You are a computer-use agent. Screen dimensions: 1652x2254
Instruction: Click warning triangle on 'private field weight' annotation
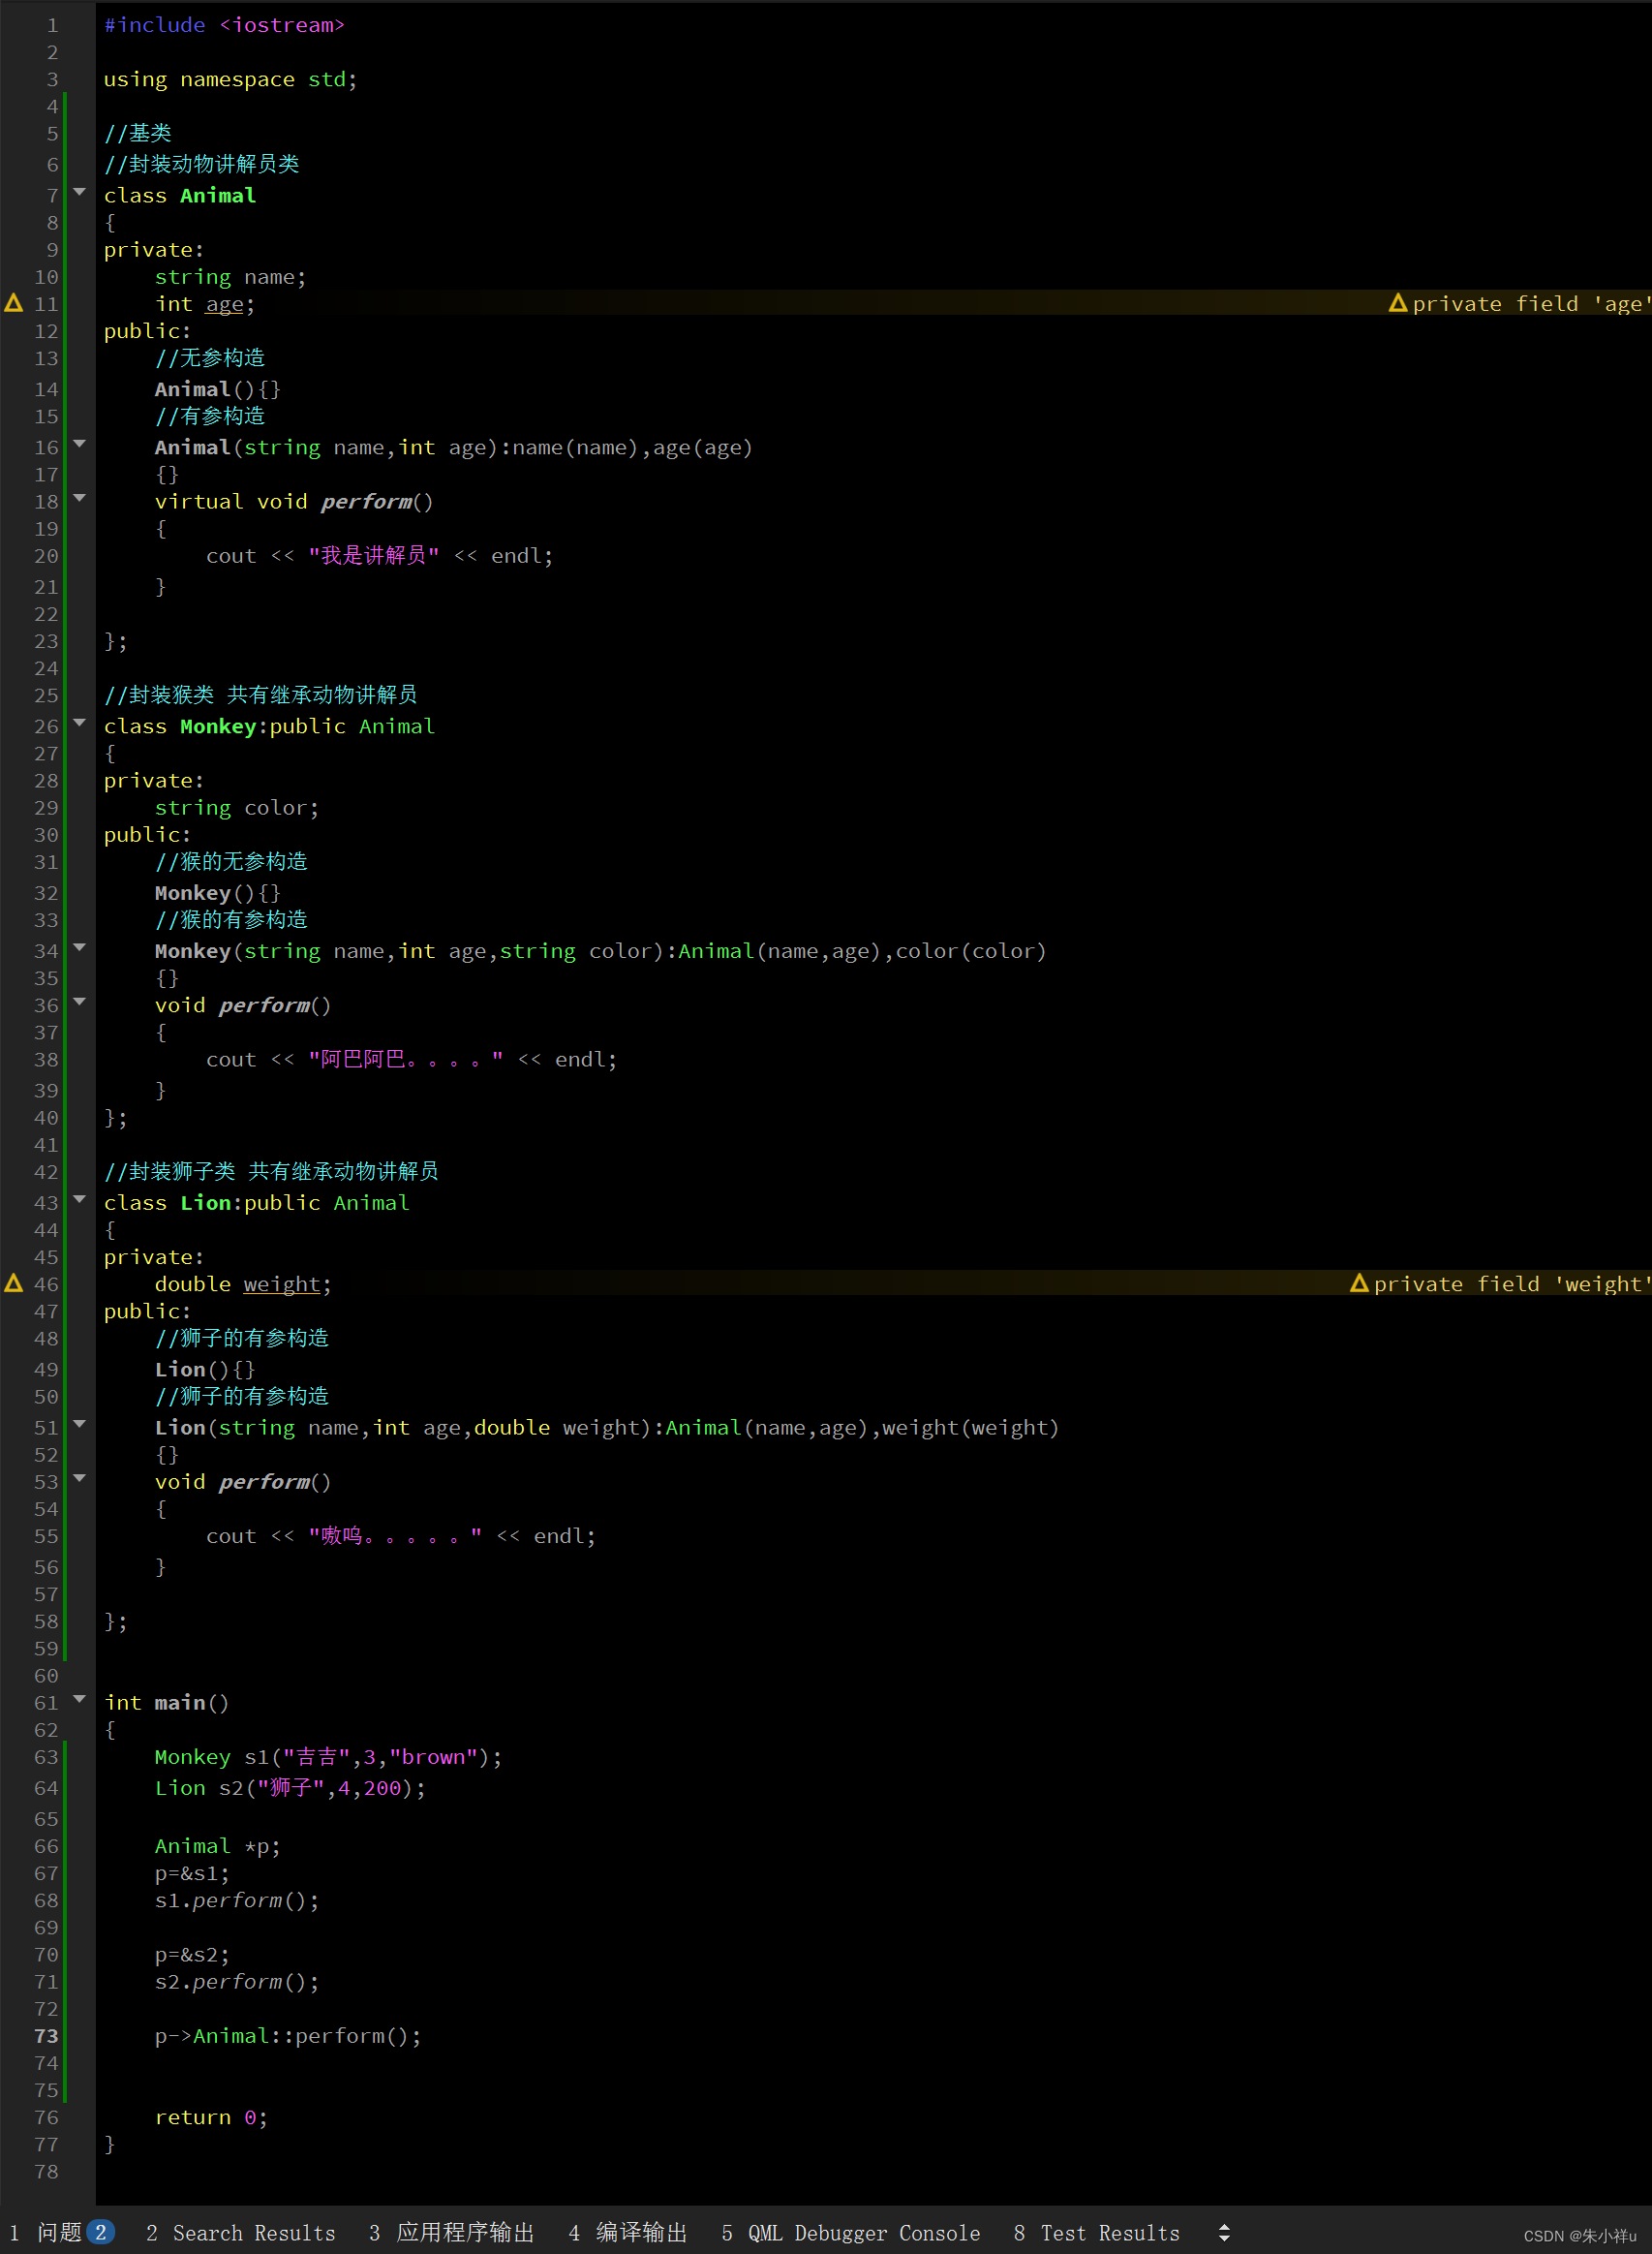(x=1359, y=1283)
